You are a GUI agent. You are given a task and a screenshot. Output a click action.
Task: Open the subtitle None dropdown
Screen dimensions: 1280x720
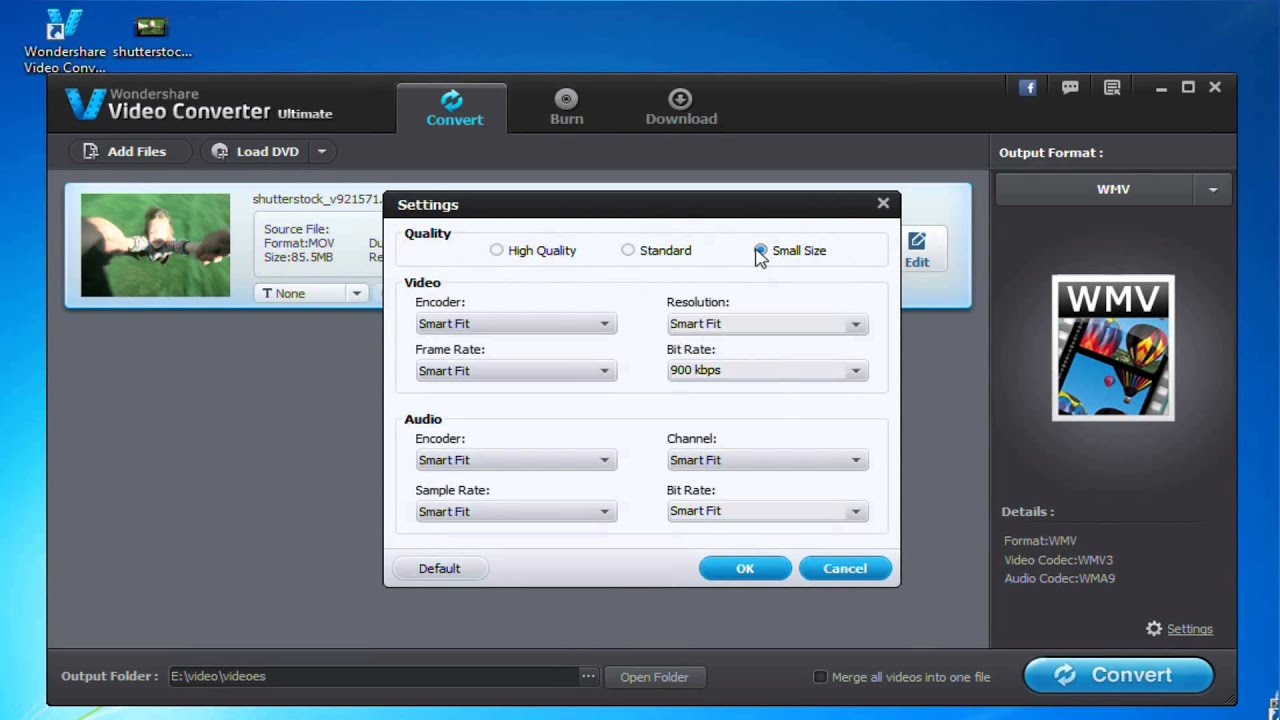(311, 293)
